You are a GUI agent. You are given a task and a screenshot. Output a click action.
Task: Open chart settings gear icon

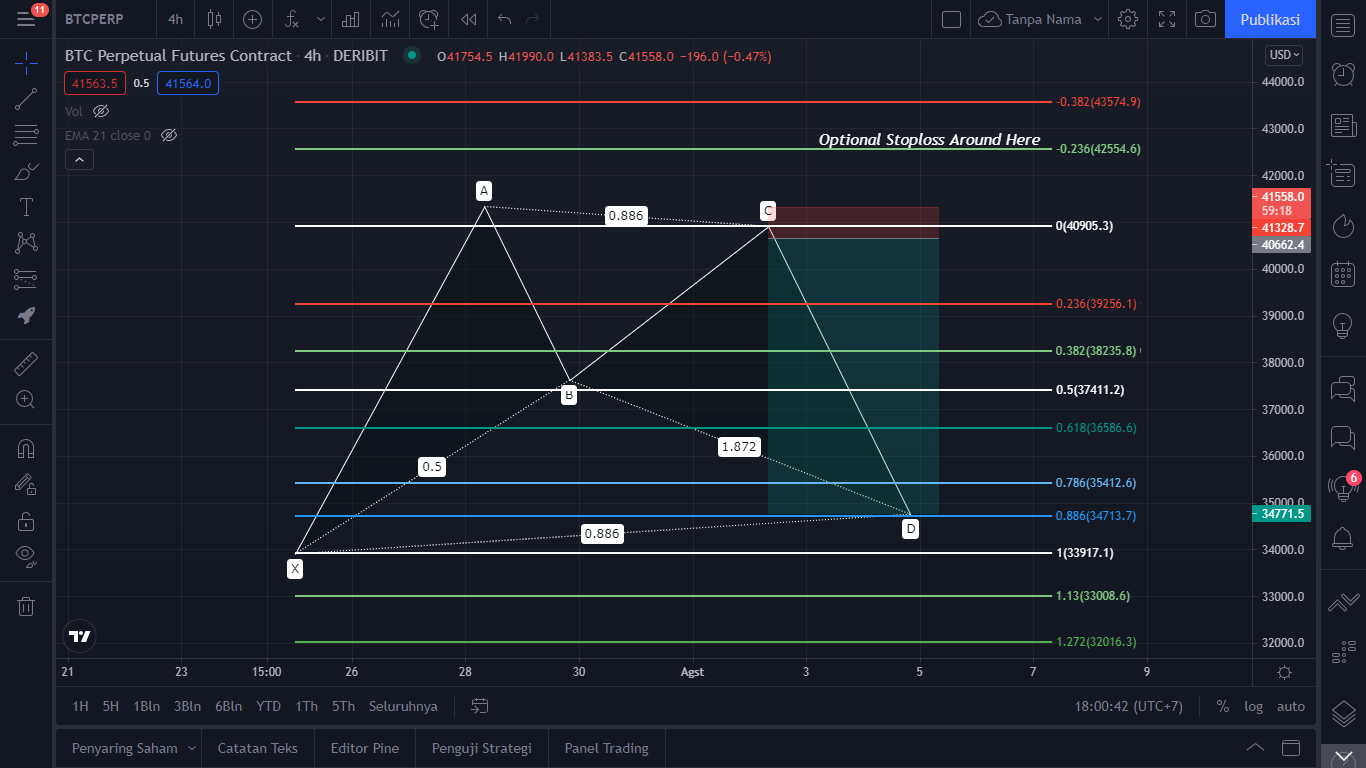click(1128, 19)
